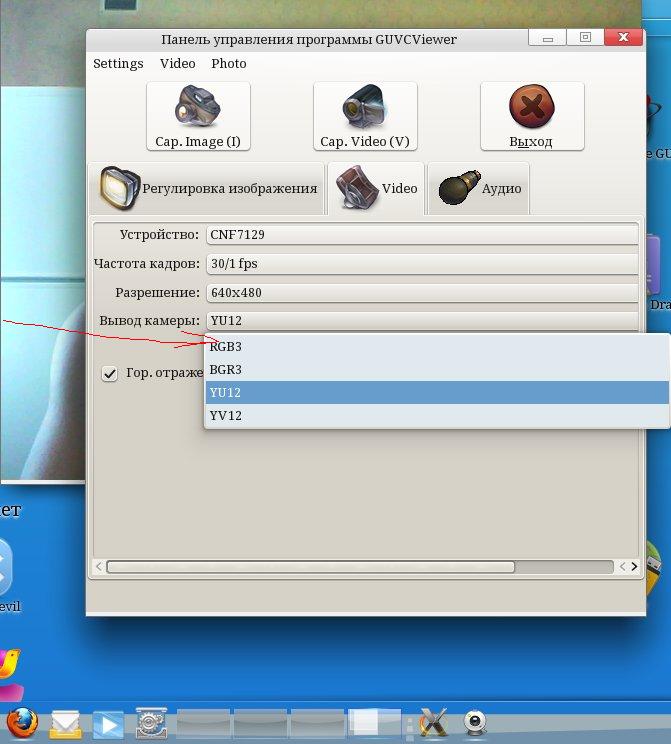Screen dimensions: 671x744
Task: Maximize the GUVCViewer control panel window
Action: pos(585,37)
